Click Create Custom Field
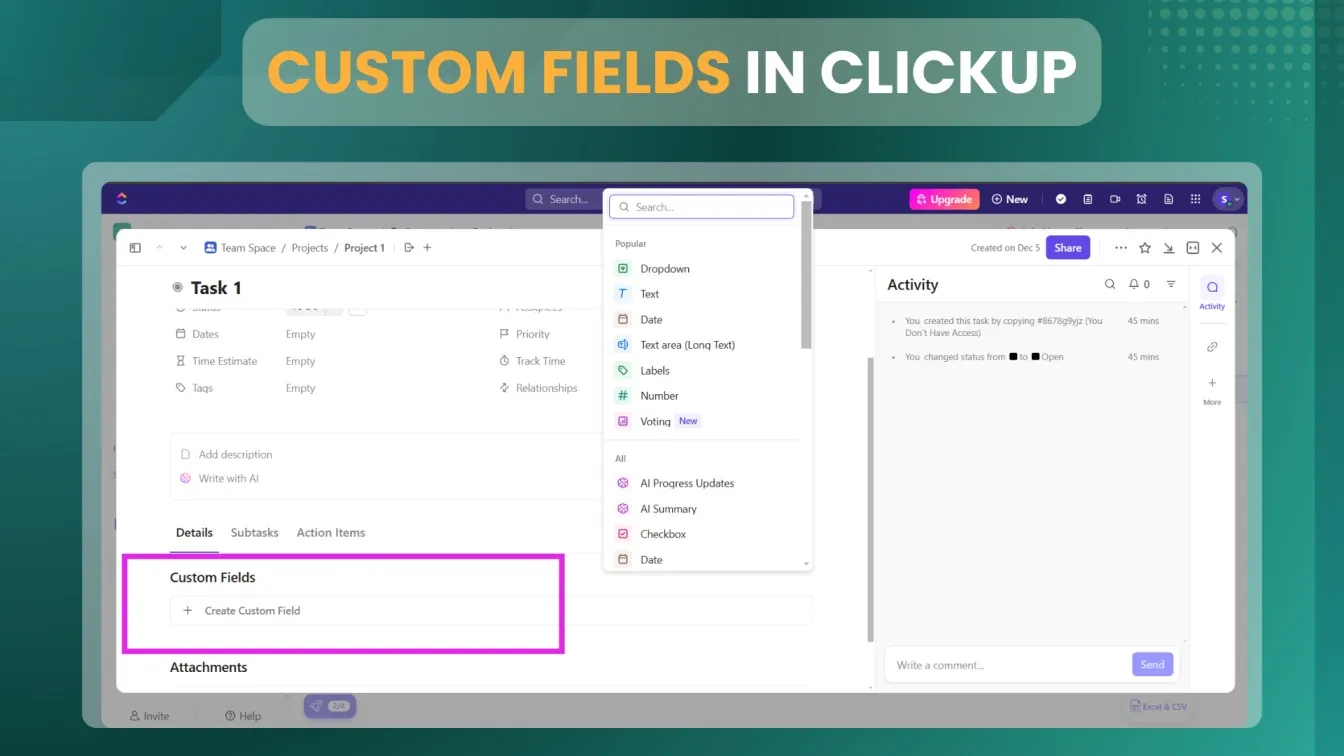 coord(491,610)
